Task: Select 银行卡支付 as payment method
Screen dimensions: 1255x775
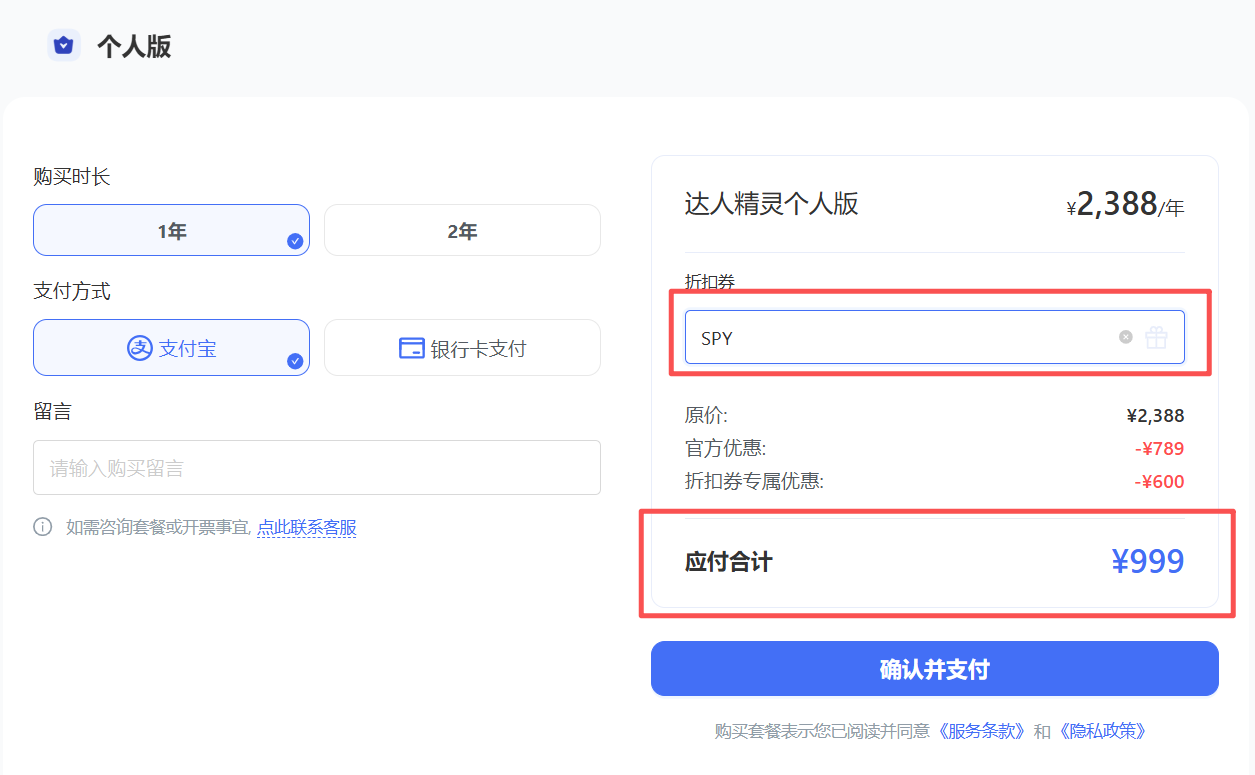Action: tap(462, 347)
